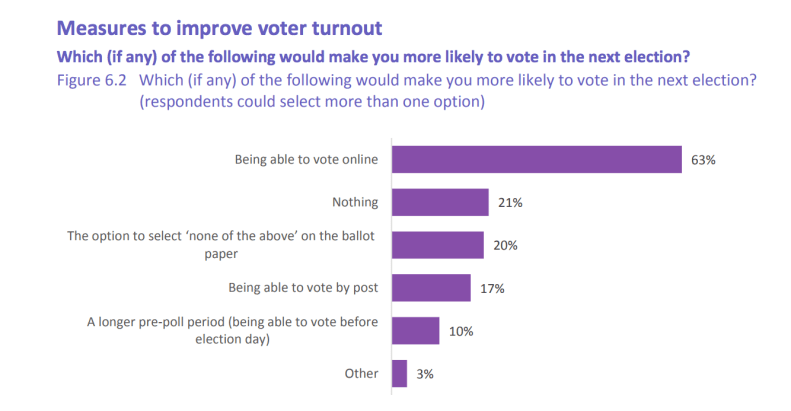791x411 pixels.
Task: Click the 'Nothing' category label
Action: [x=355, y=202]
